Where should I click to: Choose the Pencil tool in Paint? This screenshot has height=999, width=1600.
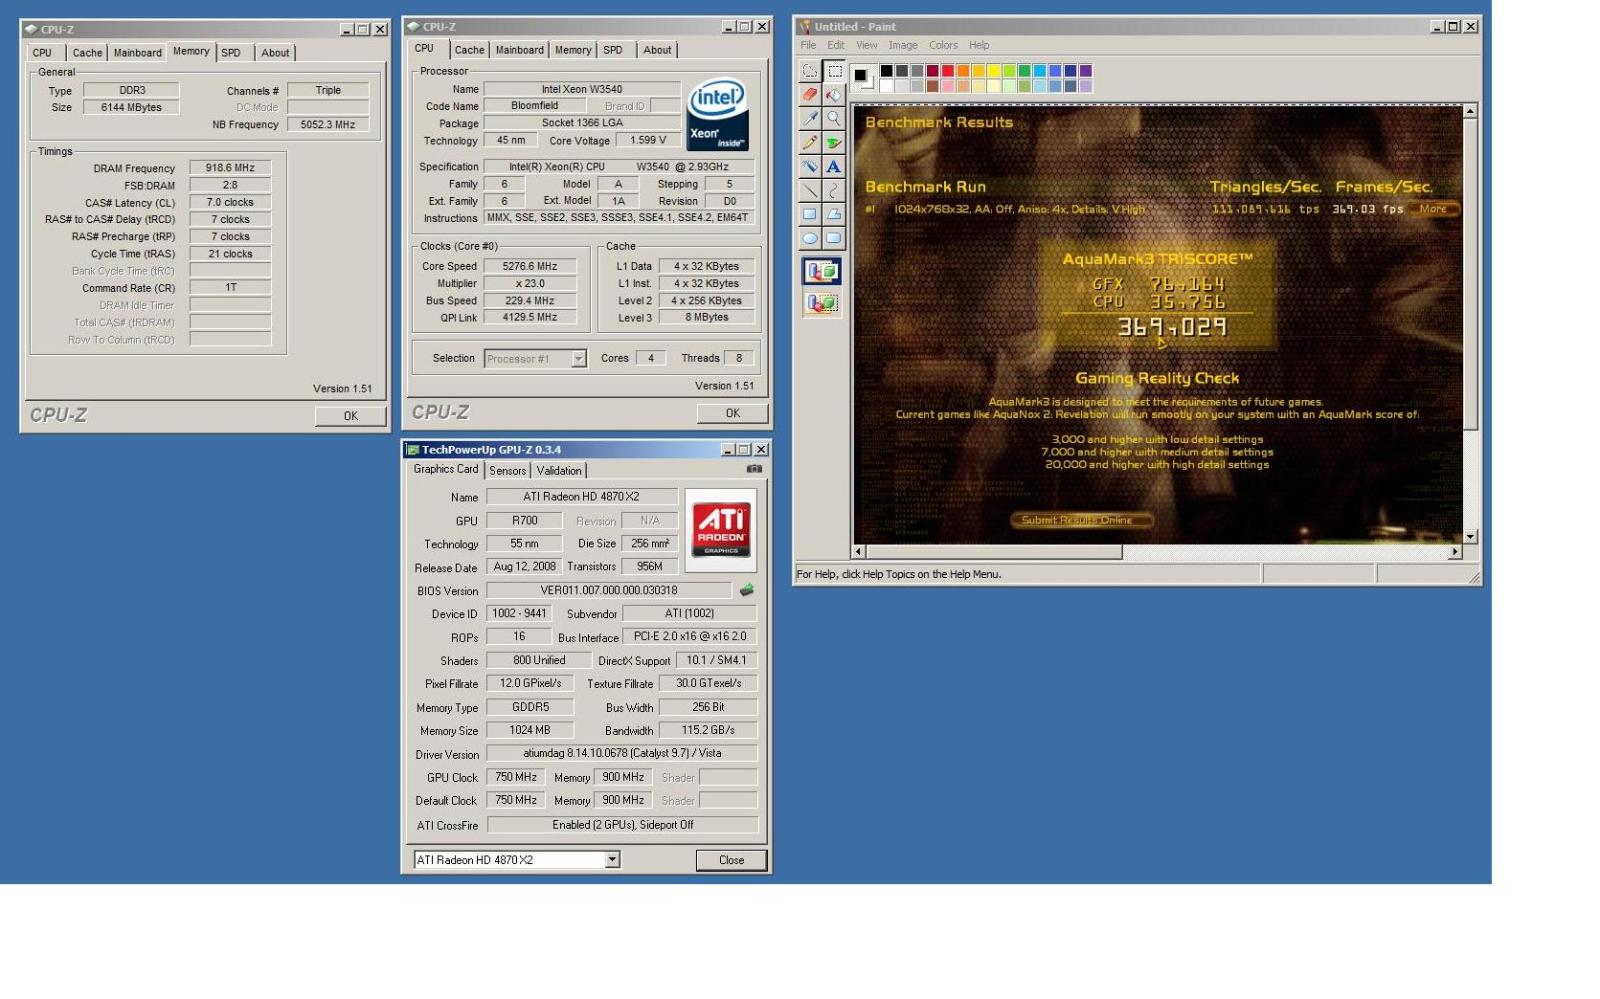click(810, 143)
